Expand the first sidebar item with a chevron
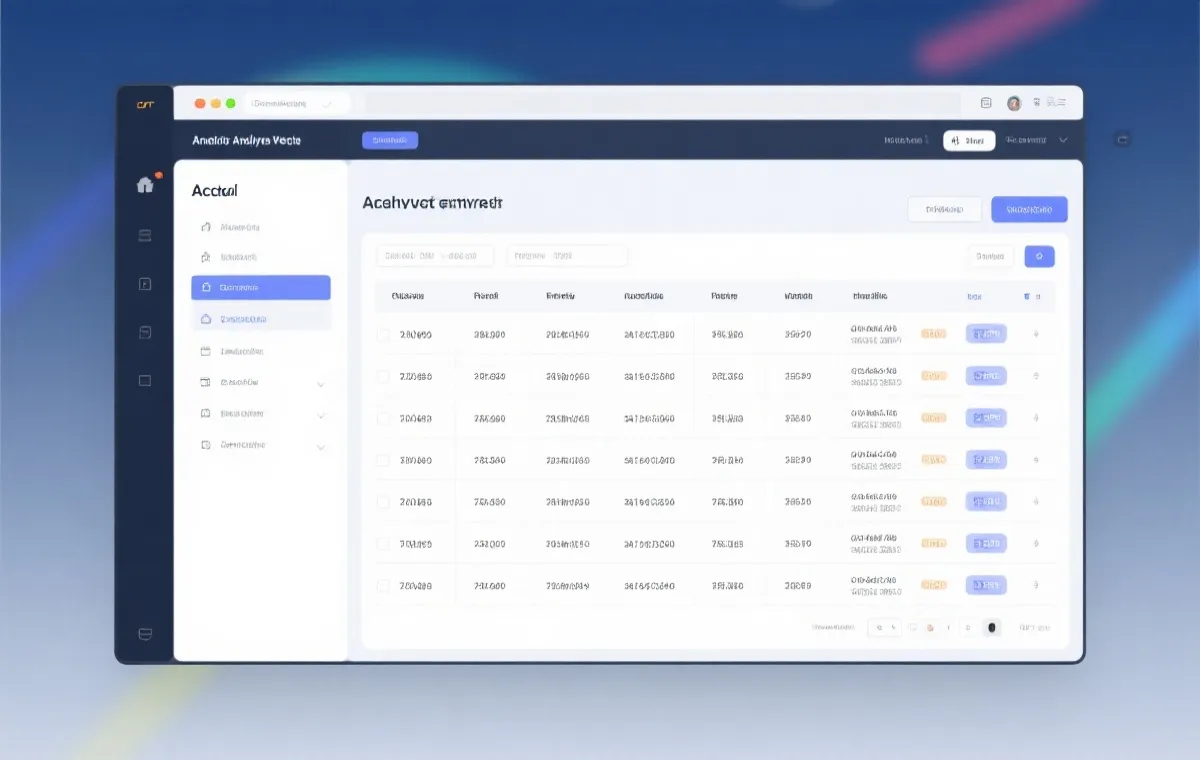This screenshot has height=760, width=1200. (321, 383)
